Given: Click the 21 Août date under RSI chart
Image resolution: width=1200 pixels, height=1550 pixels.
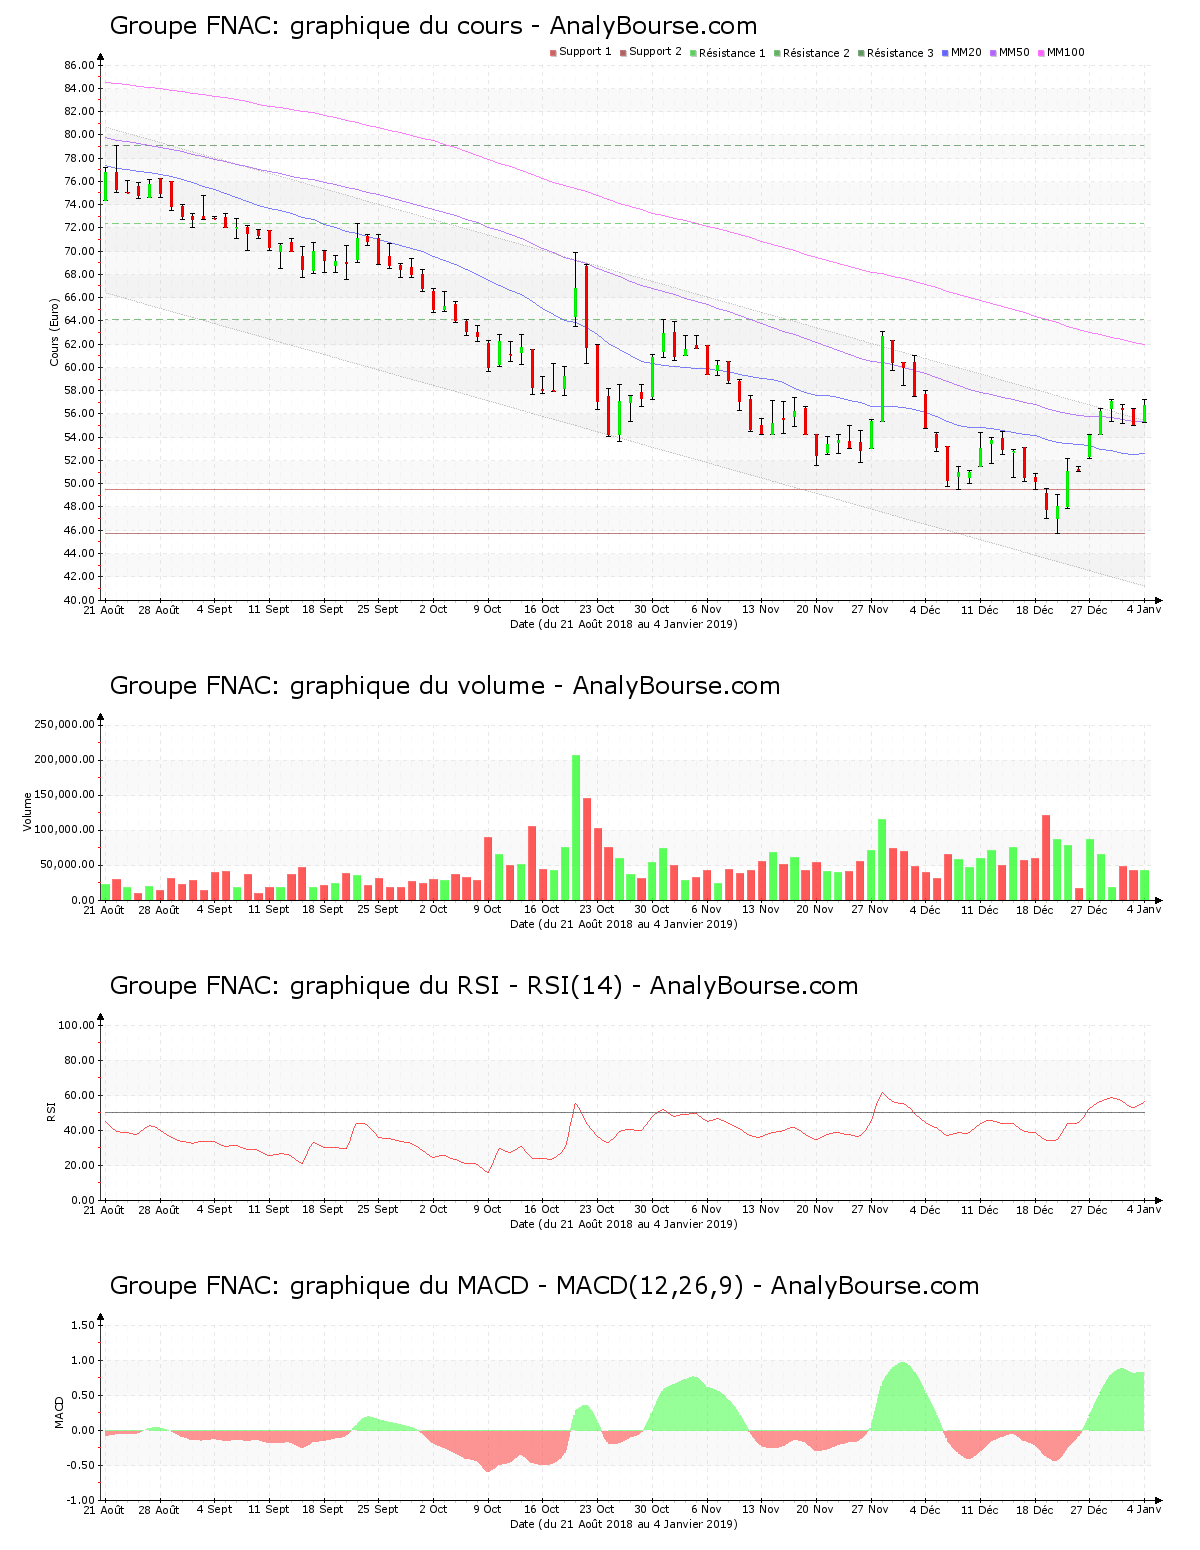Looking at the screenshot, I should pyautogui.click(x=104, y=1209).
